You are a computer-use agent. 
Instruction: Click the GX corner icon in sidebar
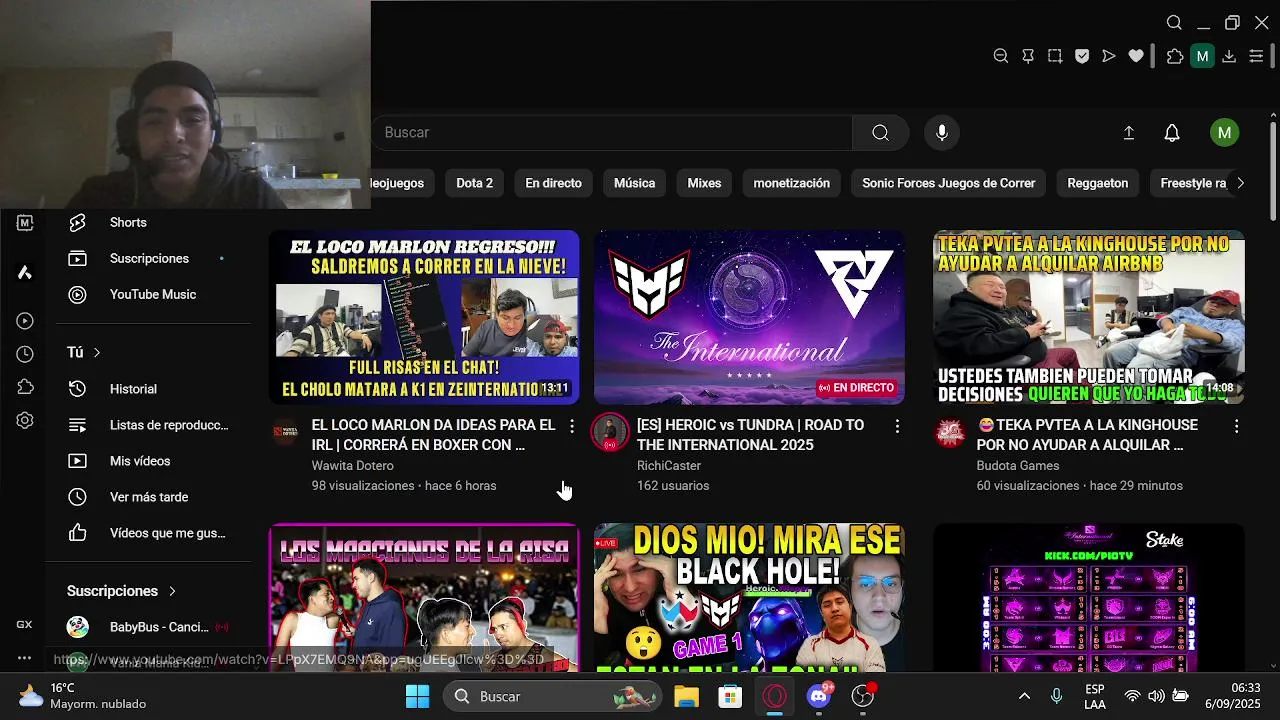pyautogui.click(x=24, y=624)
